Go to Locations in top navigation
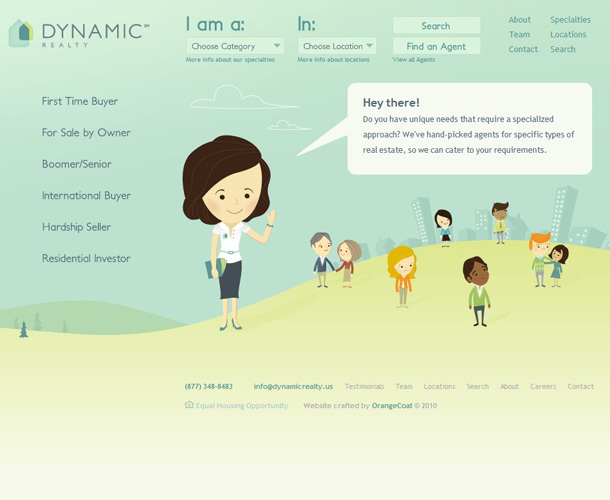The height and width of the screenshot is (500, 610). 568,35
